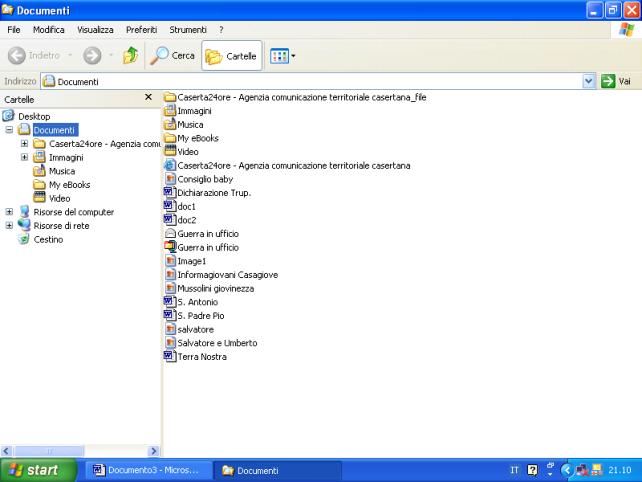The height and width of the screenshot is (482, 642).
Task: Select the doc2 Word file icon
Action: [x=170, y=220]
